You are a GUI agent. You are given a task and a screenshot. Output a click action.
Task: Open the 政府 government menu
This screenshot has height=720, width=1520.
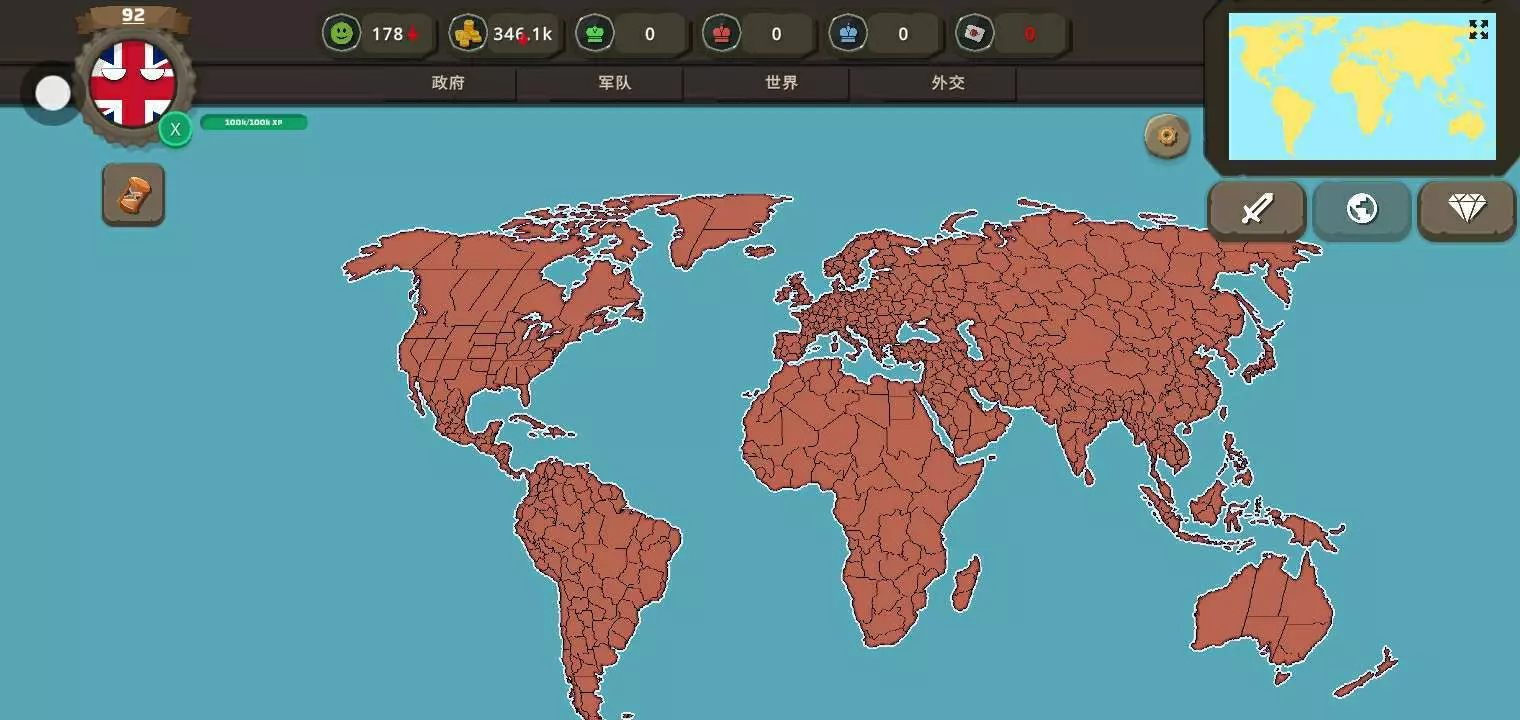(x=448, y=83)
